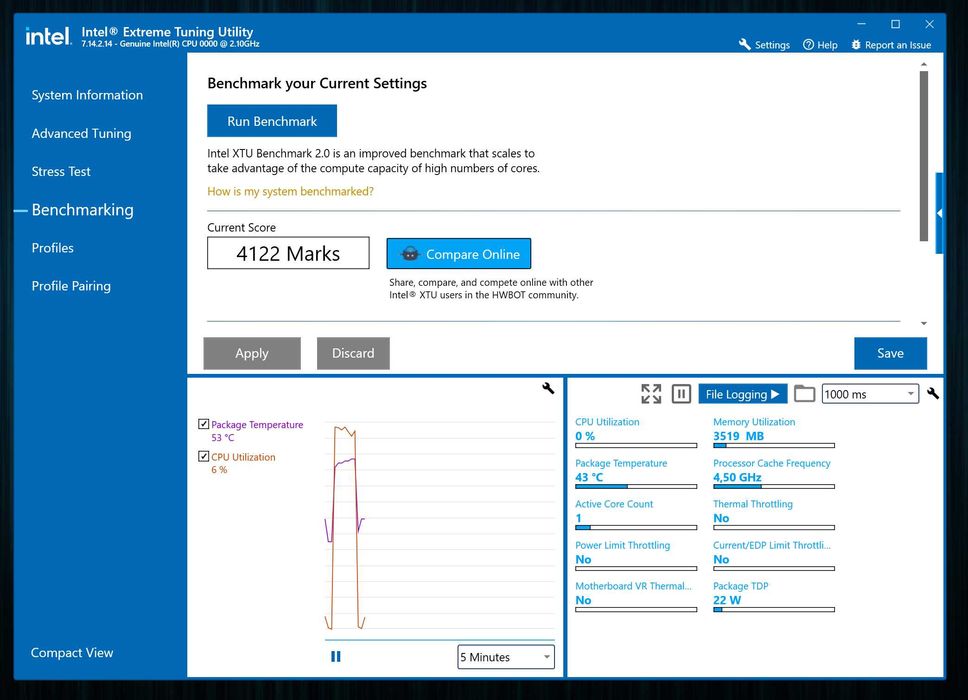
Task: Click the Discard button
Action: point(353,353)
